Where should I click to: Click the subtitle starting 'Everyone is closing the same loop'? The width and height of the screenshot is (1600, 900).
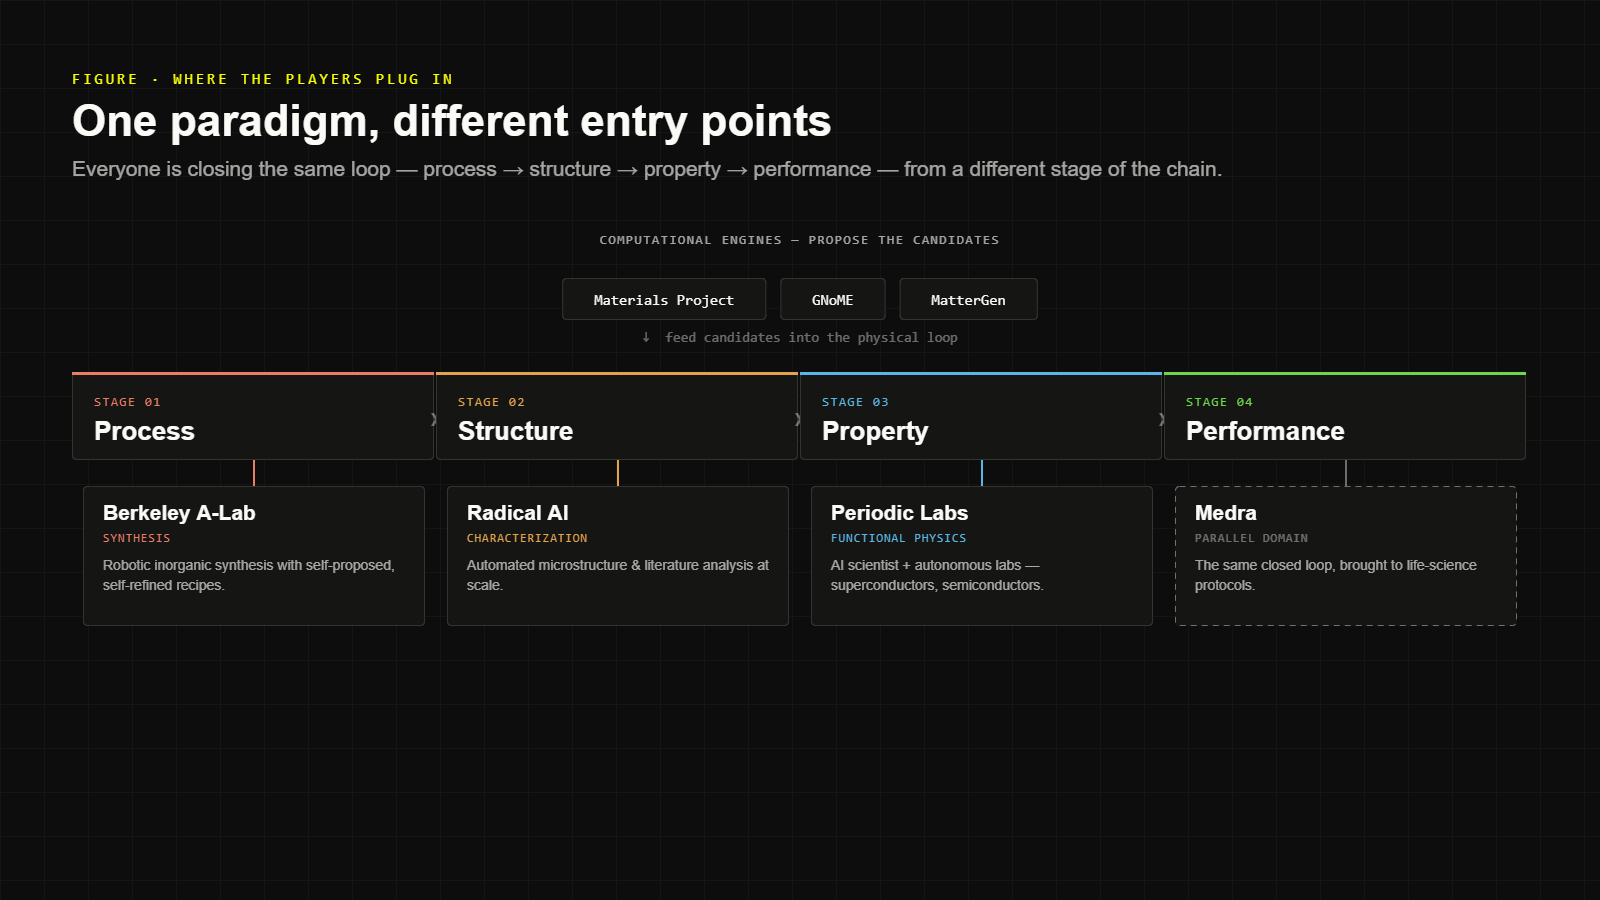tap(647, 169)
